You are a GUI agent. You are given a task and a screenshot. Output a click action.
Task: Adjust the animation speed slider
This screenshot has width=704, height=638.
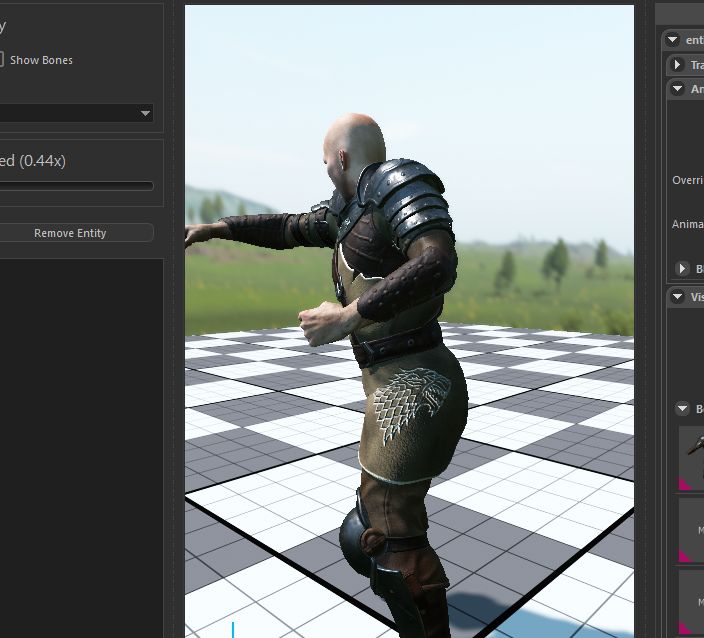(76, 186)
